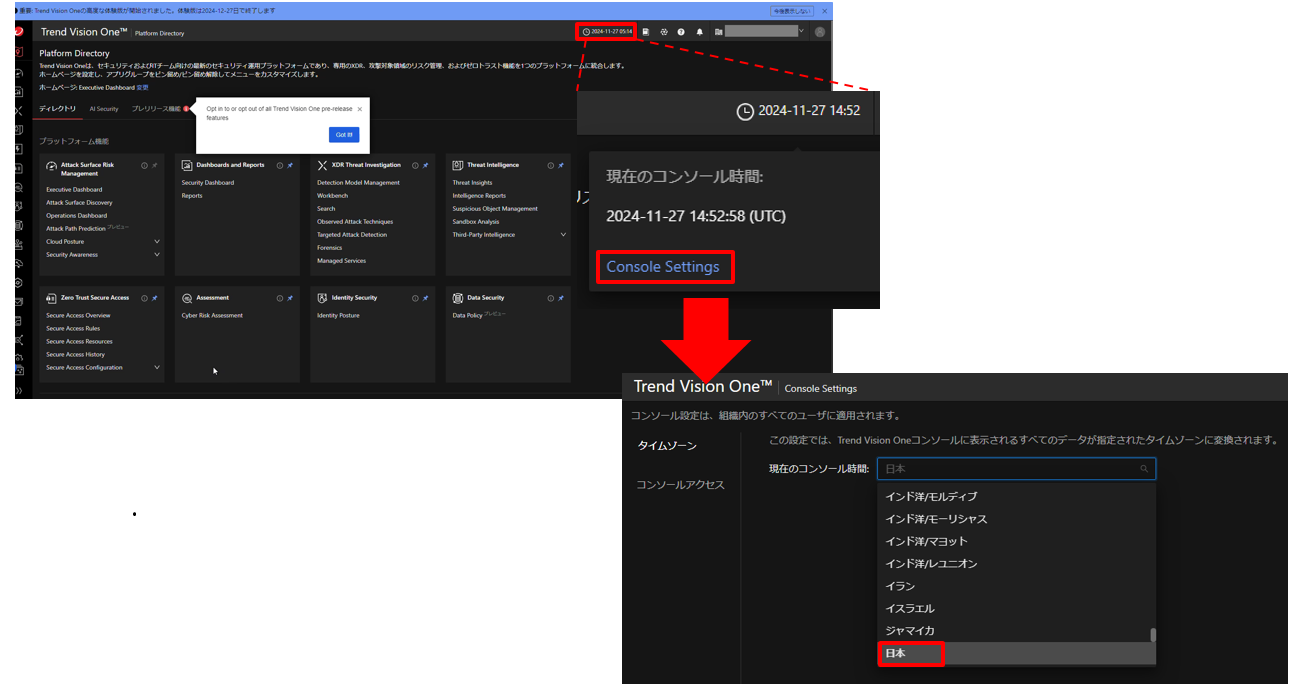The image size is (1290, 688).
Task: Click the Console Settings link
Action: (663, 267)
